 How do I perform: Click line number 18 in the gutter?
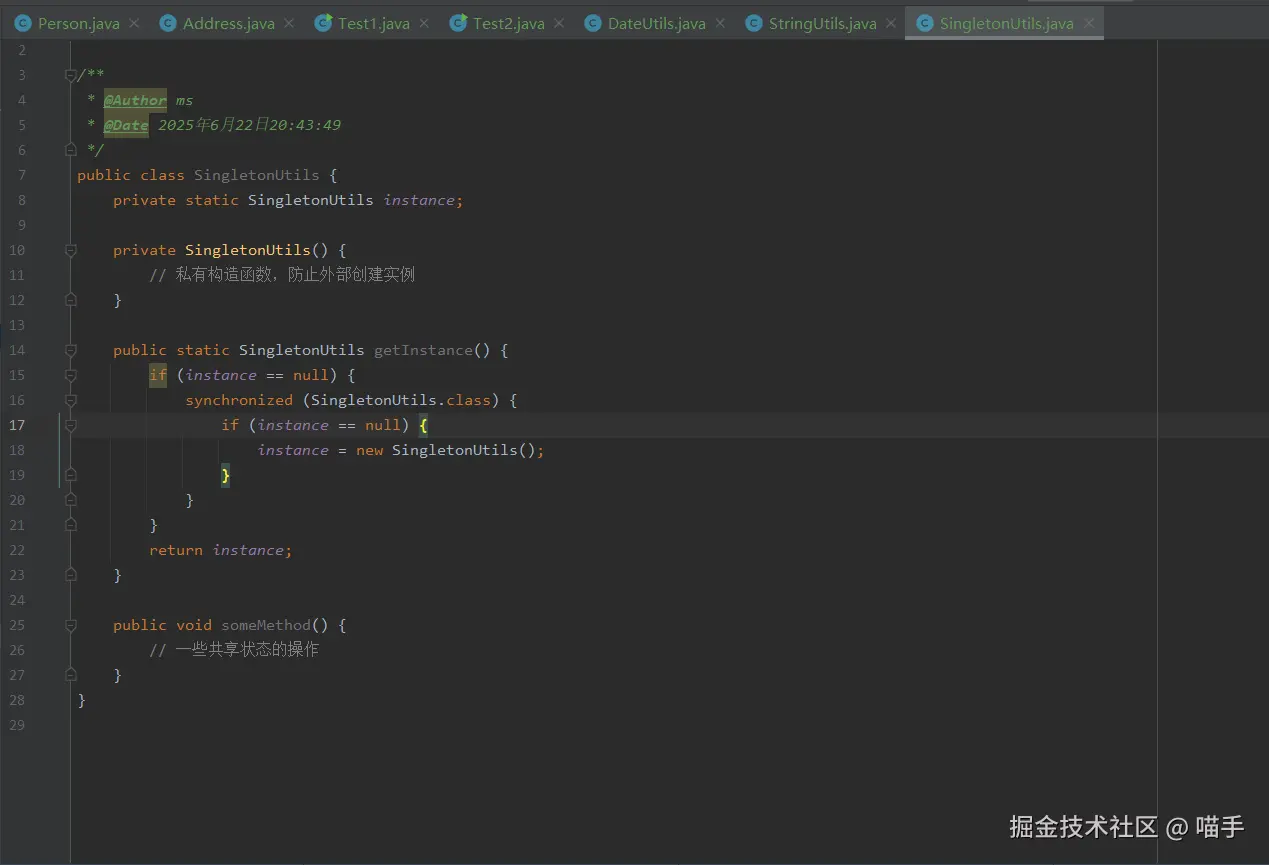pos(17,450)
